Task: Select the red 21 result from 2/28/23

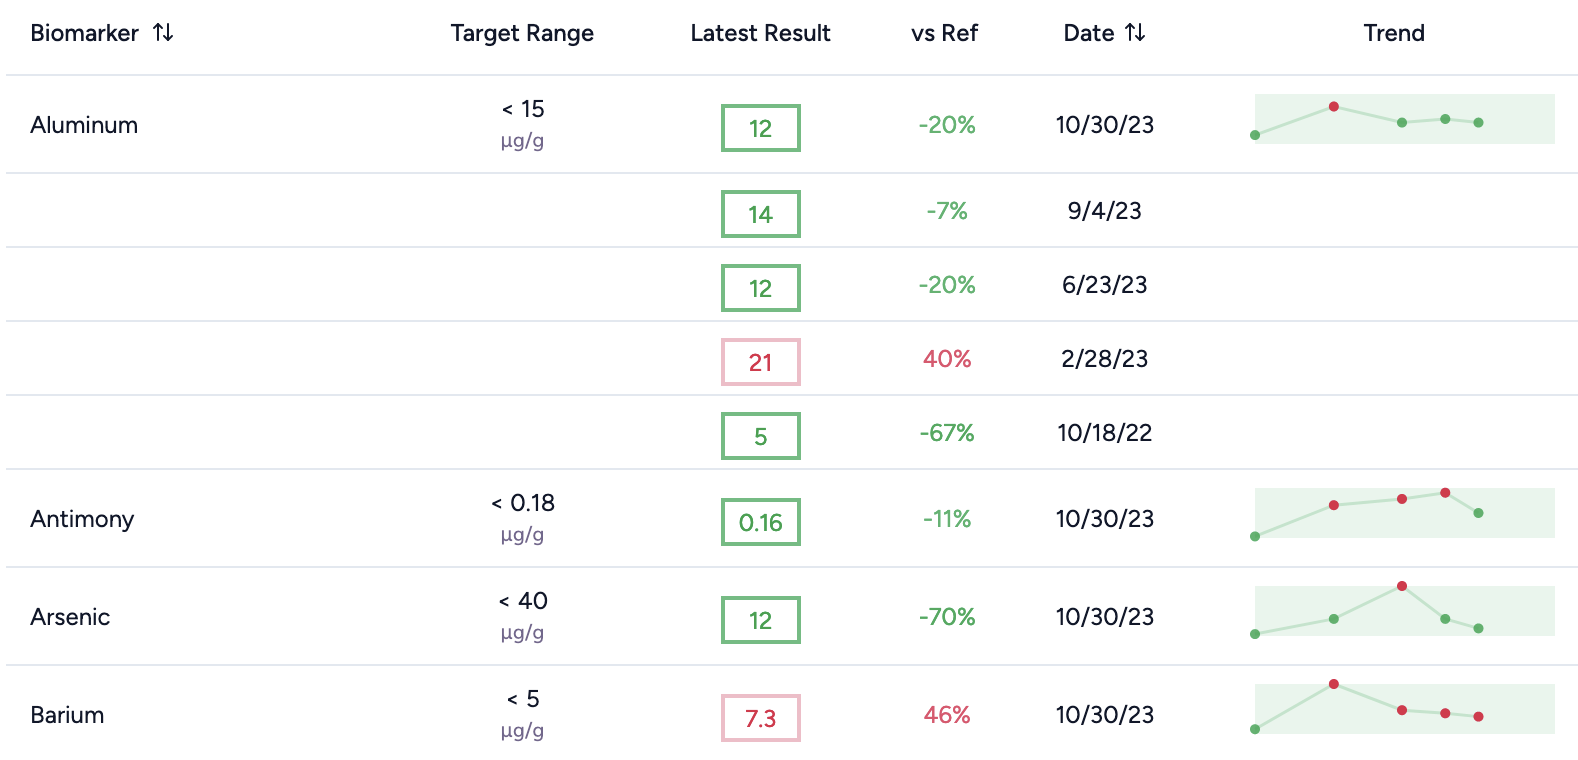Action: 760,362
